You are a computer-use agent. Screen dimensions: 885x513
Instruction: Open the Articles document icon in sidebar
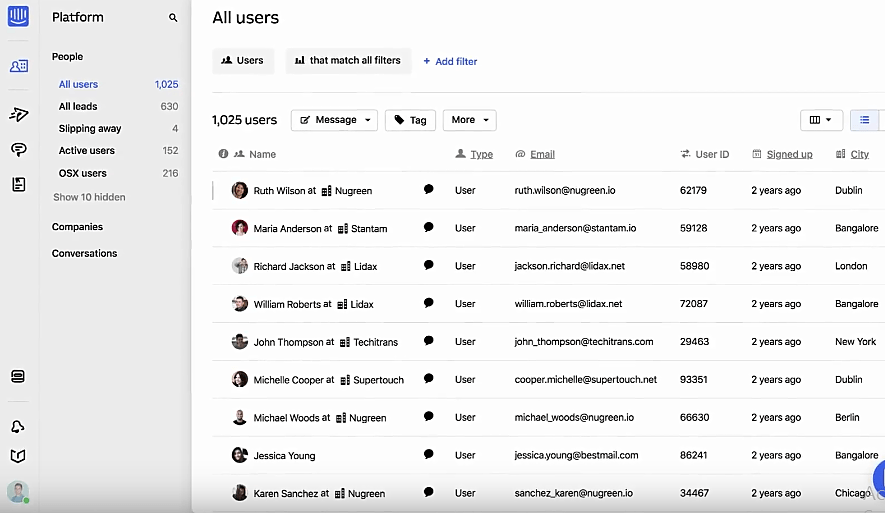tap(18, 184)
